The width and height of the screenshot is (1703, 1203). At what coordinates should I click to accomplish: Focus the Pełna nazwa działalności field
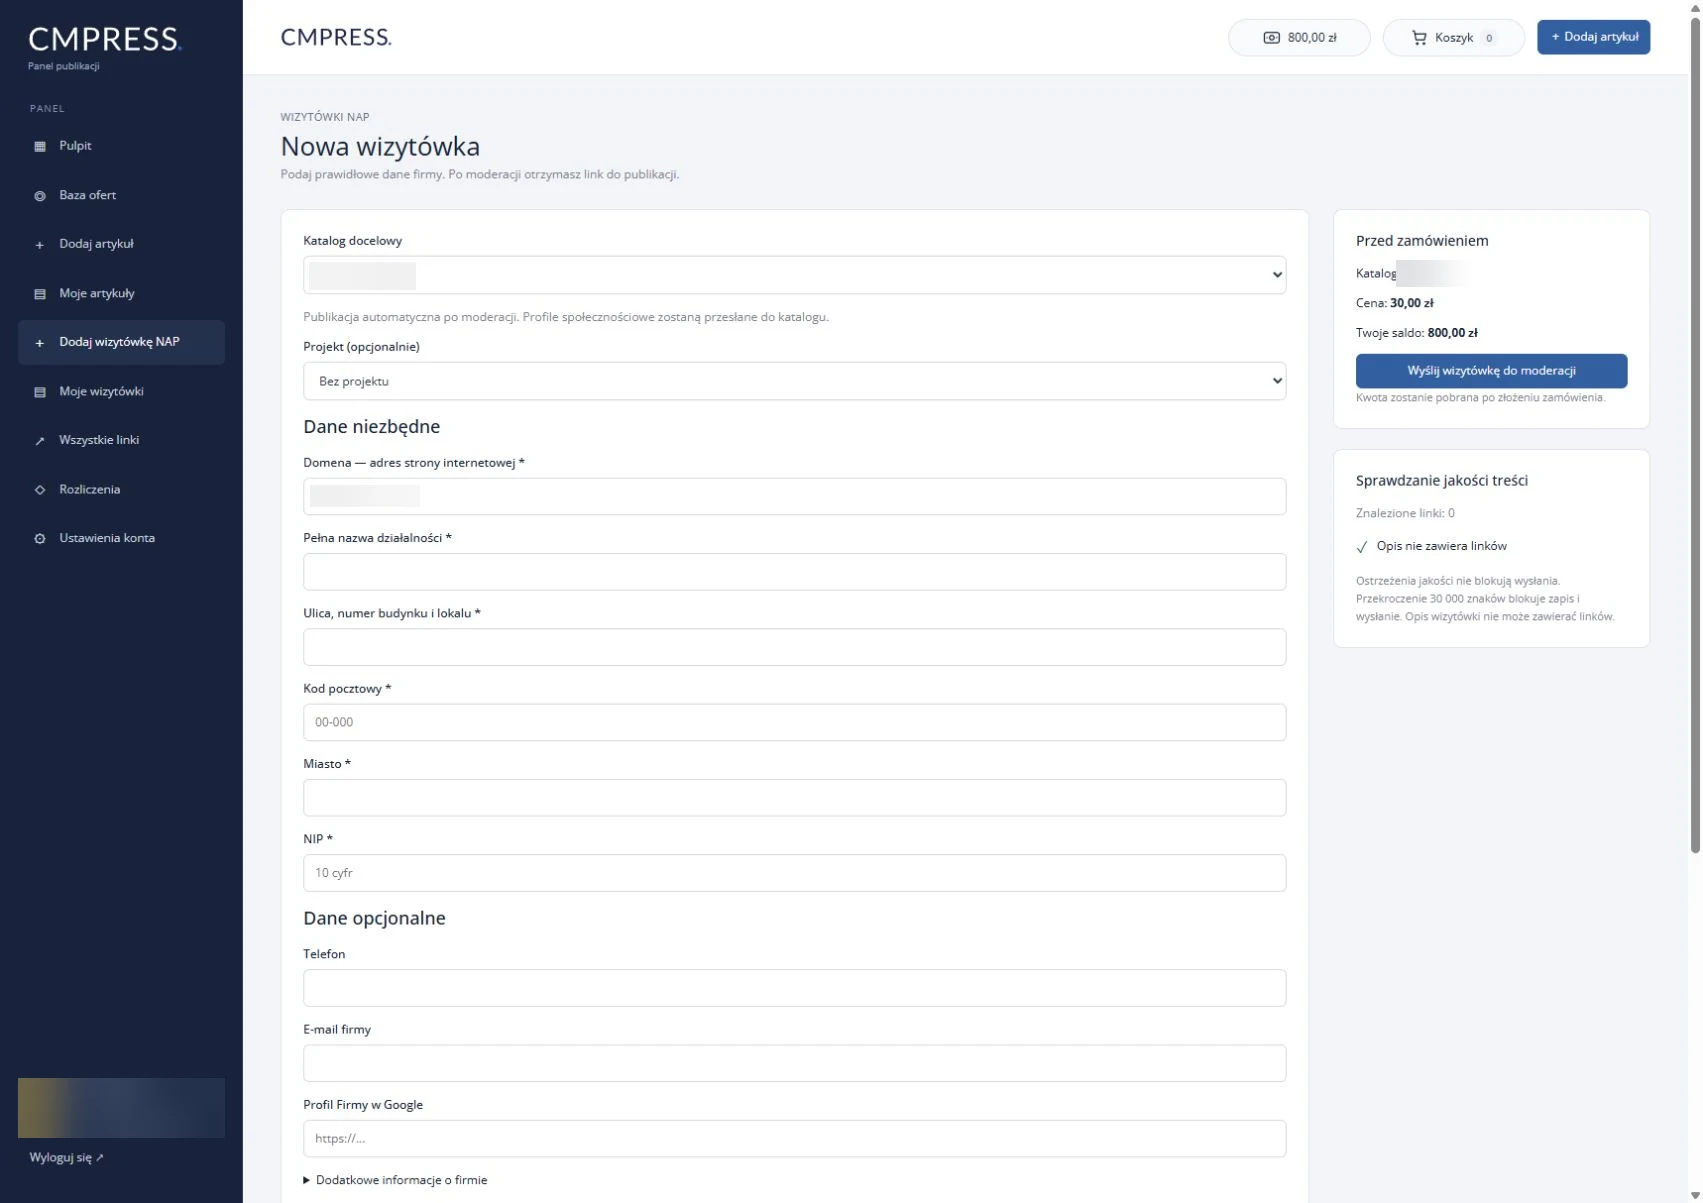pyautogui.click(x=794, y=572)
